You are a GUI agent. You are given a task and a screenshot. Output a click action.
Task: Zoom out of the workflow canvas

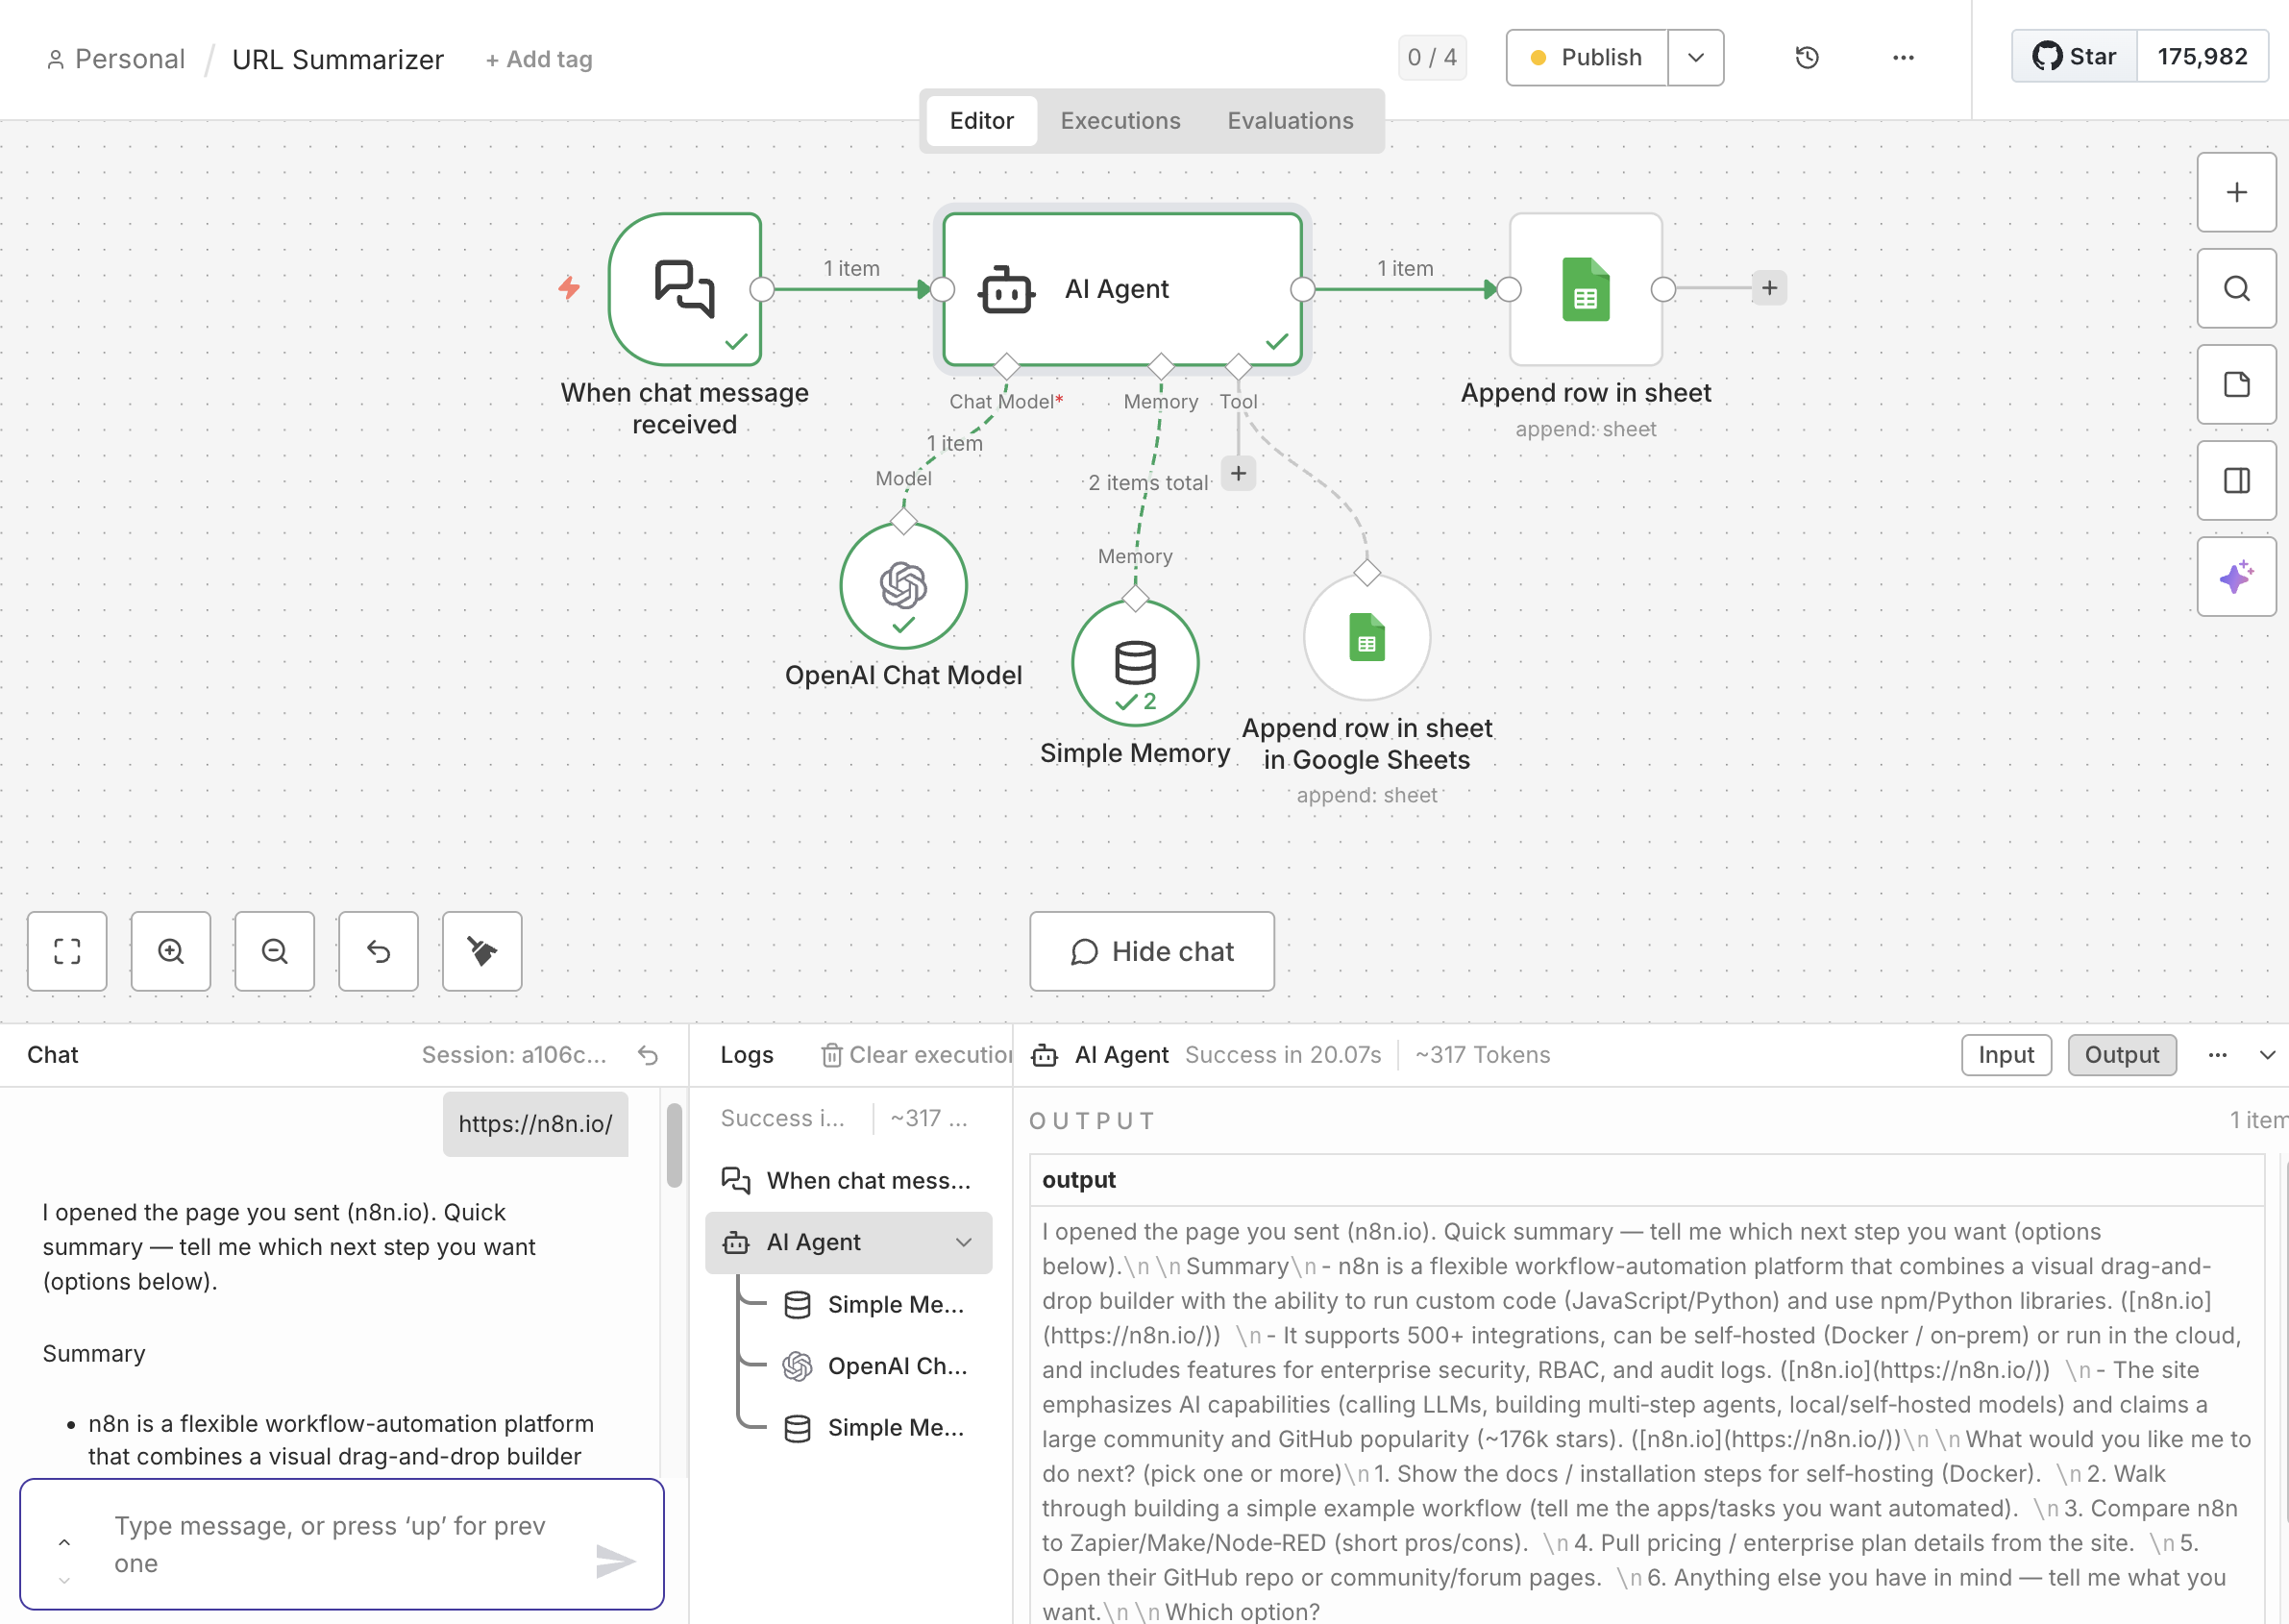pyautogui.click(x=274, y=951)
